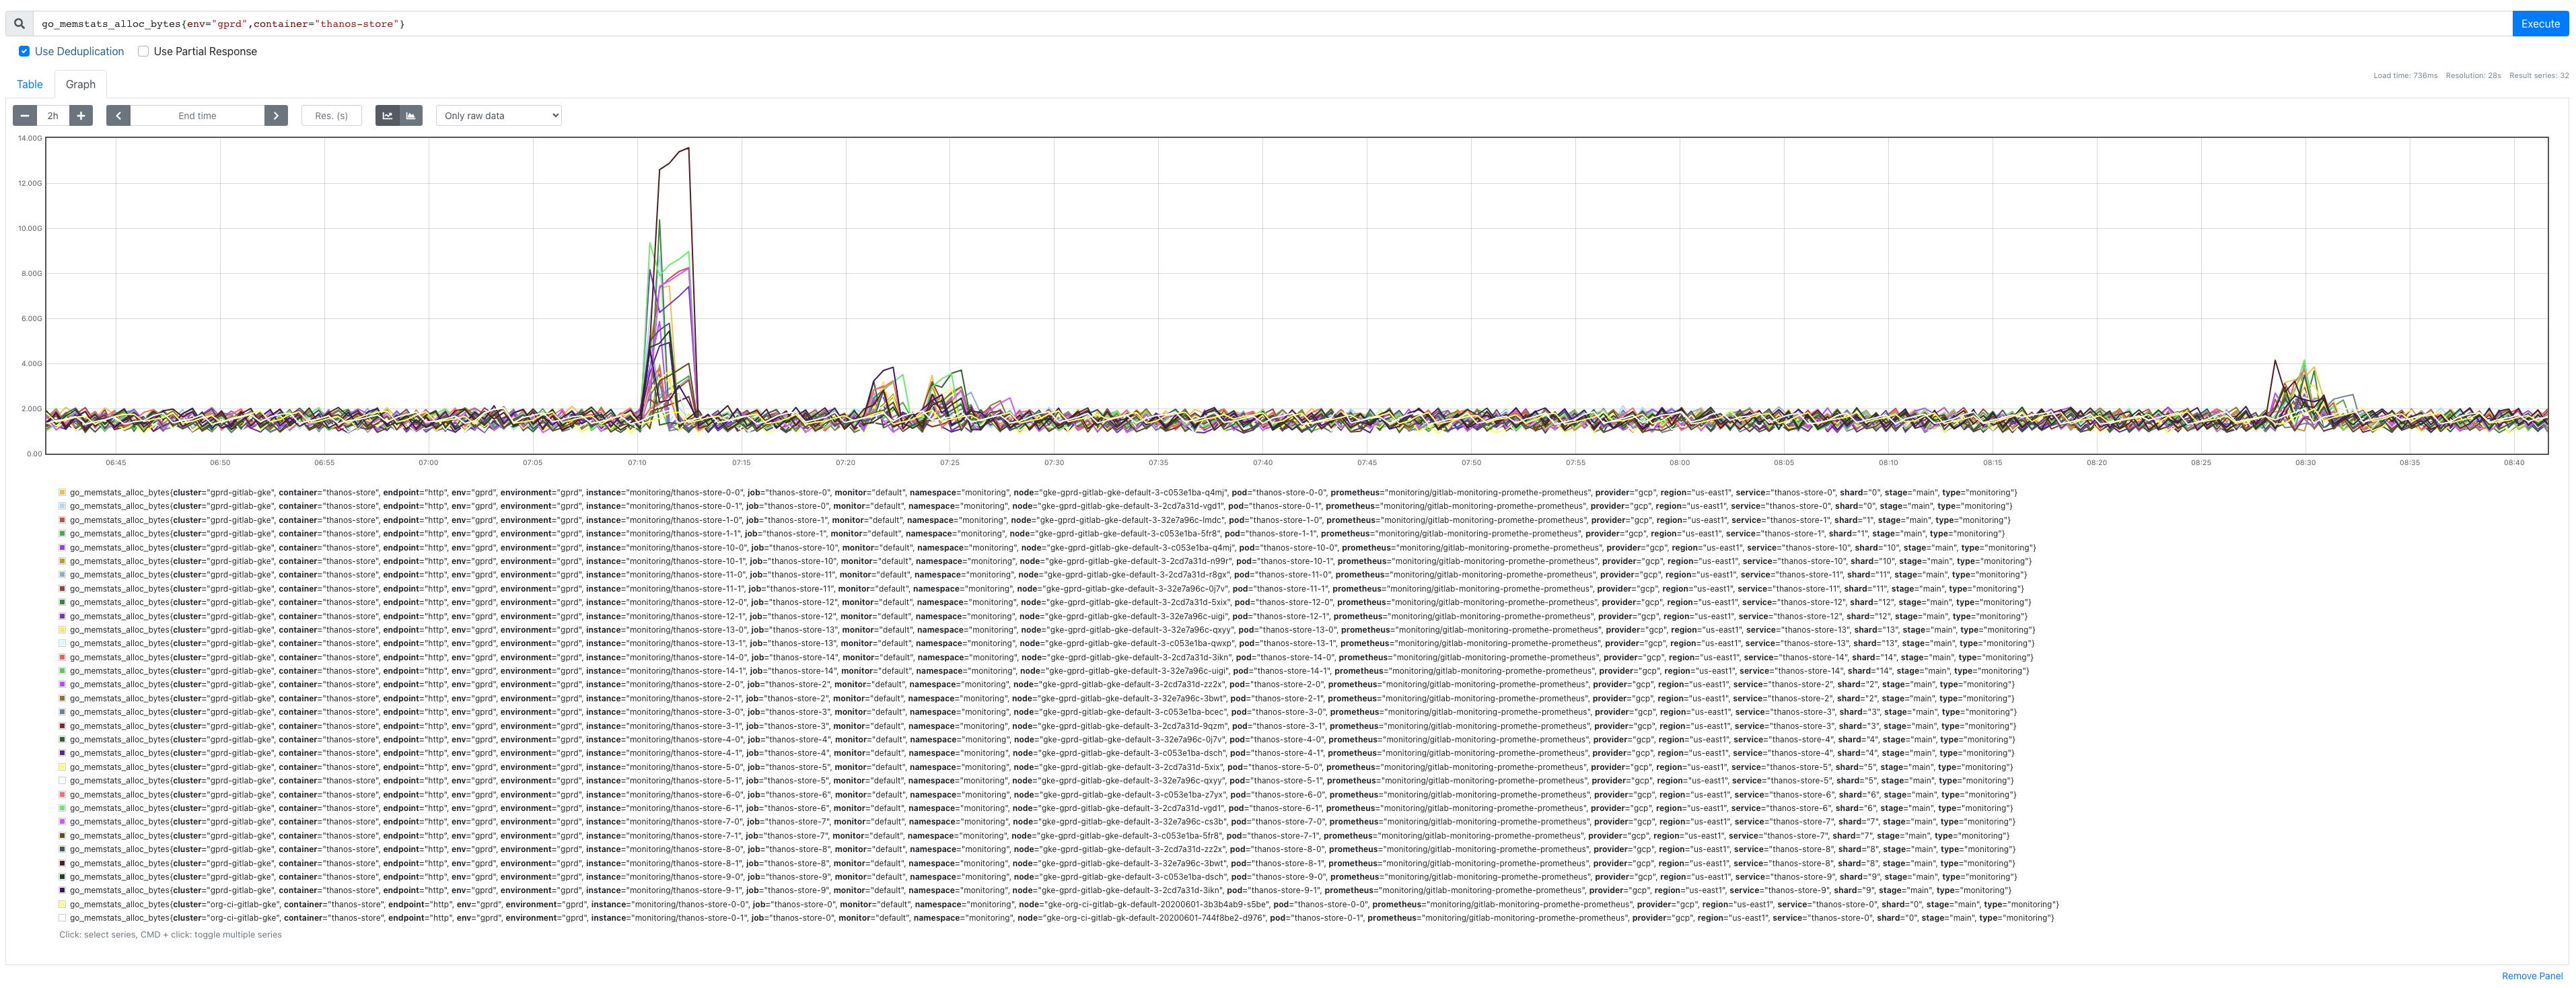Click the End time input field

tap(197, 116)
